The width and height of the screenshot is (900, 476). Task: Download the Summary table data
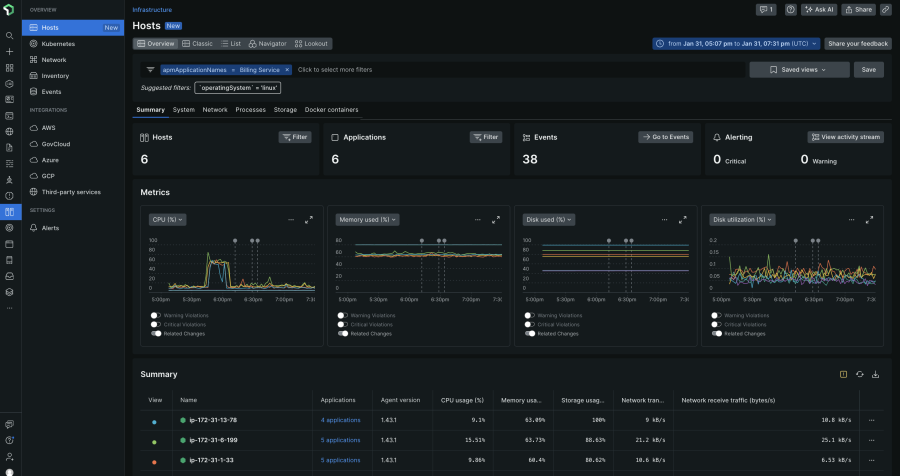click(x=876, y=374)
